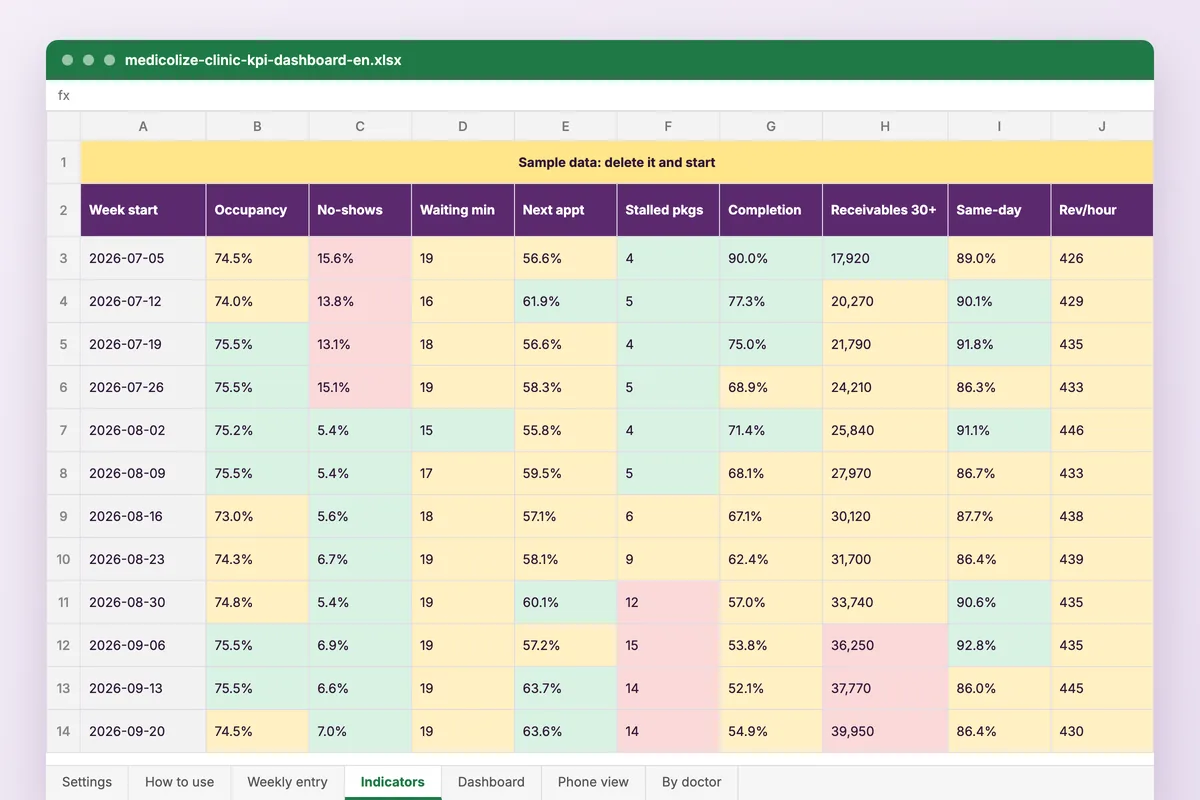Select the stalled pkgs cell 15

click(x=668, y=645)
